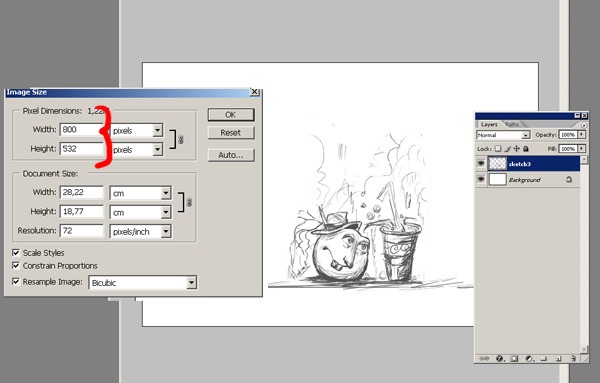Click Layers panel scrollbar up arrow
This screenshot has width=600, height=383.
584,160
